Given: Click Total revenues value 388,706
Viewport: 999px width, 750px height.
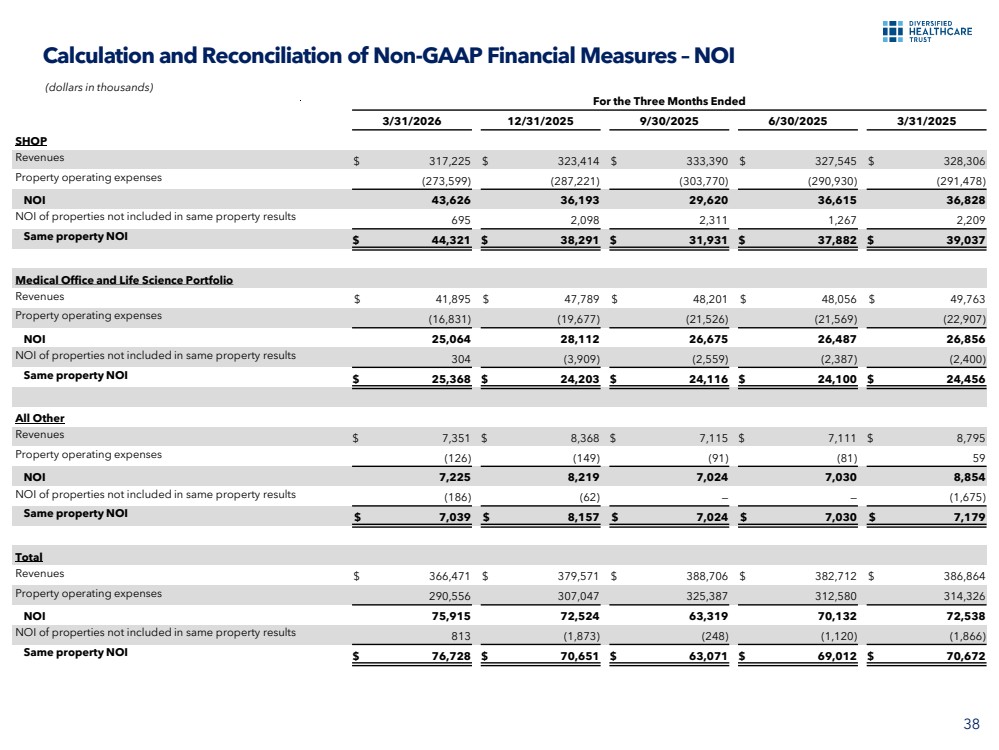Looking at the screenshot, I should [x=707, y=576].
